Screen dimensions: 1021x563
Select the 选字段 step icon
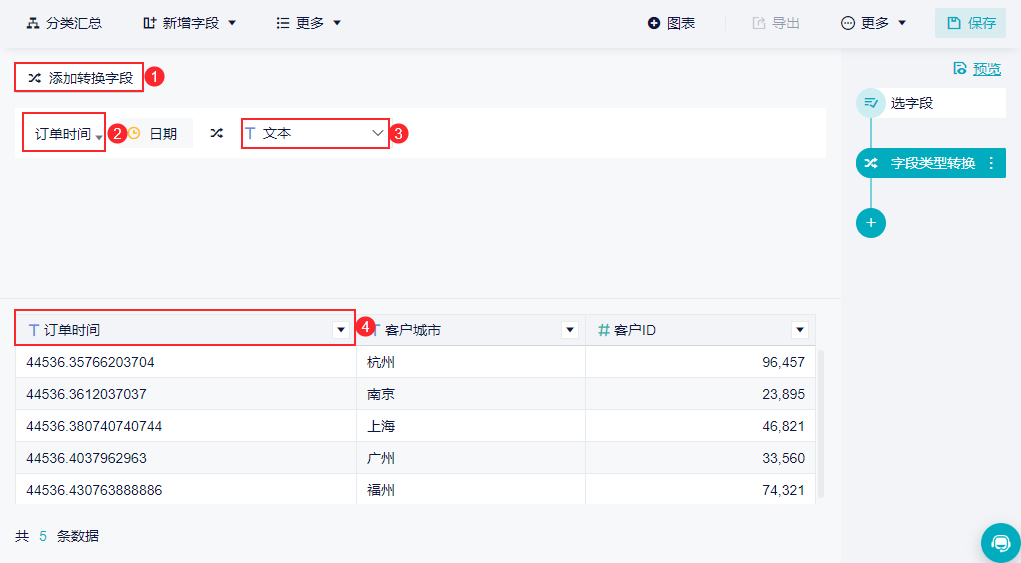[x=871, y=103]
